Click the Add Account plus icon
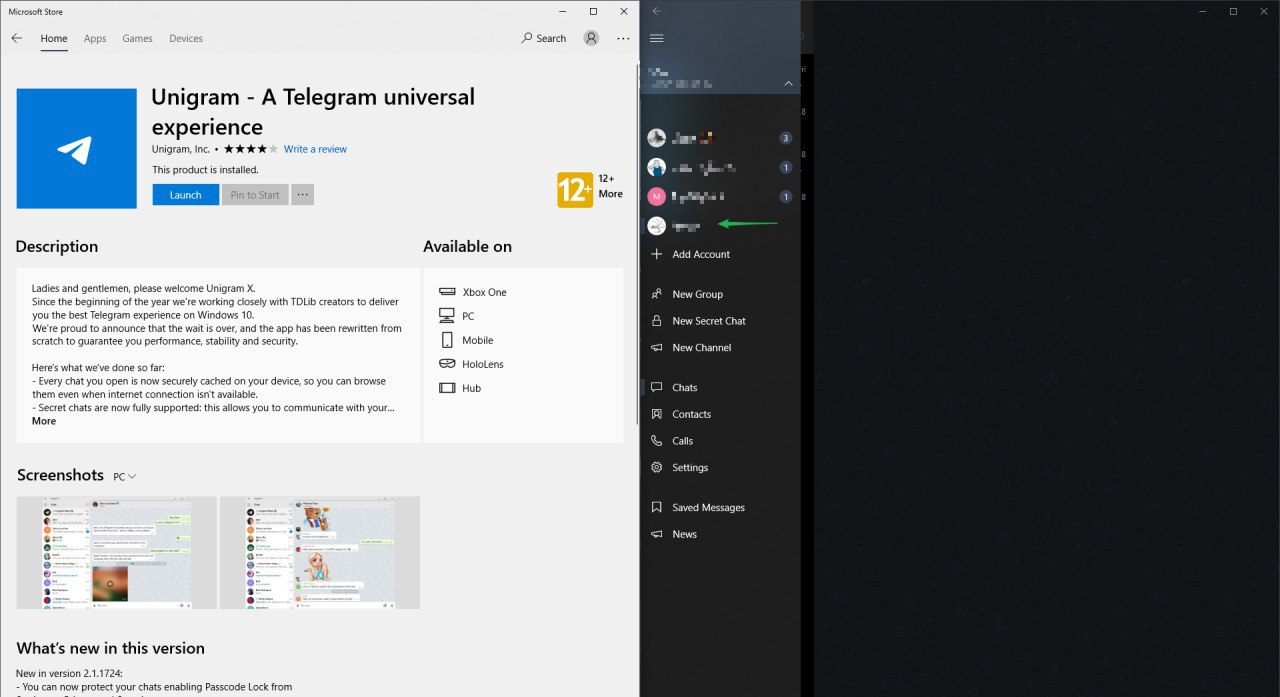Viewport: 1280px width, 697px height. pyautogui.click(x=657, y=254)
